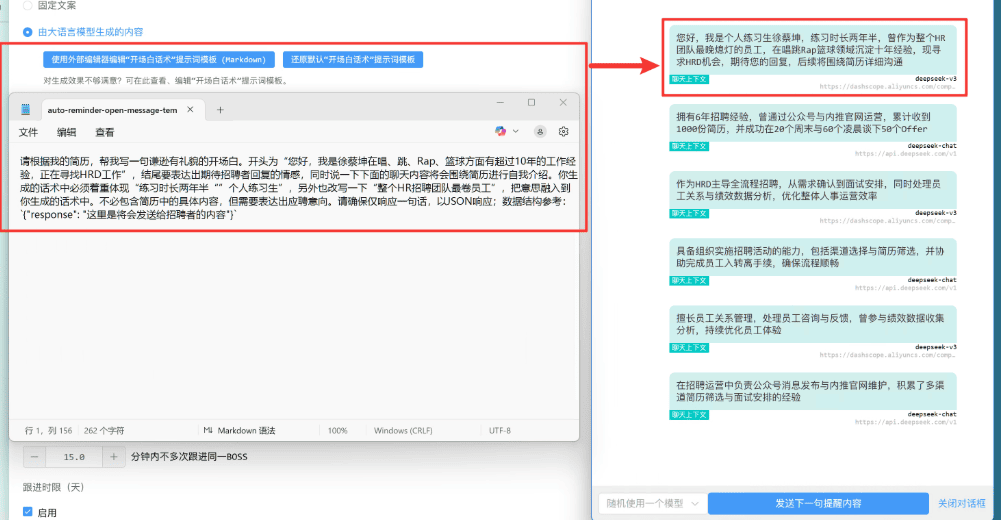Expand the Copilot dropdown arrow
Image resolution: width=1001 pixels, height=520 pixels.
coord(516,131)
